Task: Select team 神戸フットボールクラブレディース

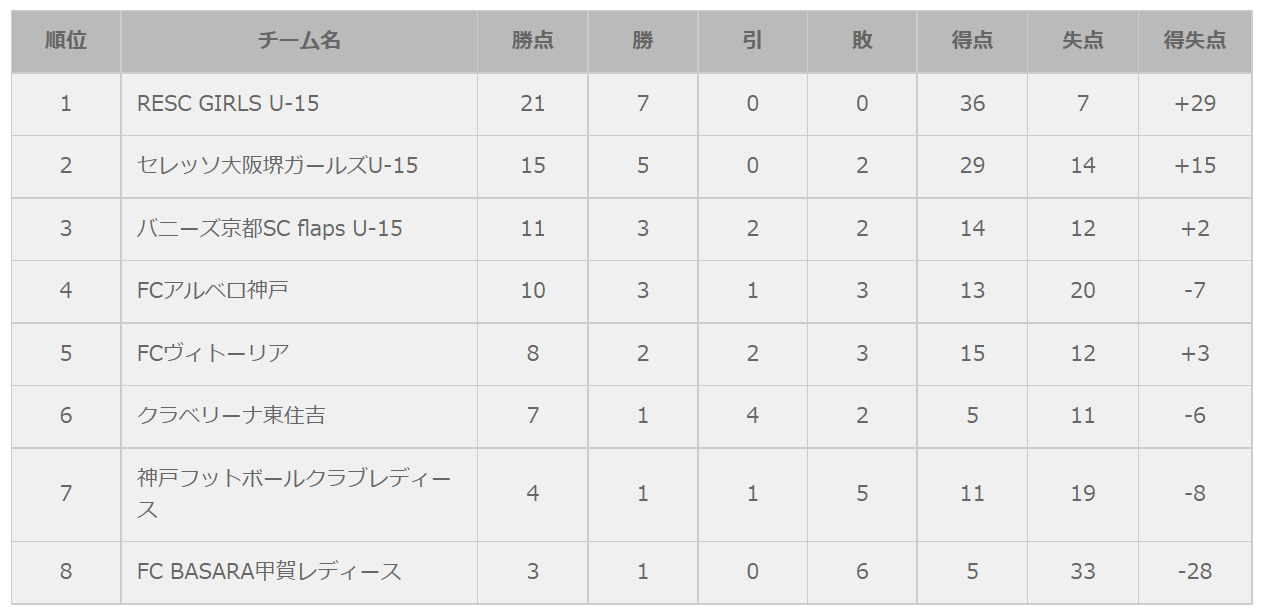Action: [x=294, y=494]
